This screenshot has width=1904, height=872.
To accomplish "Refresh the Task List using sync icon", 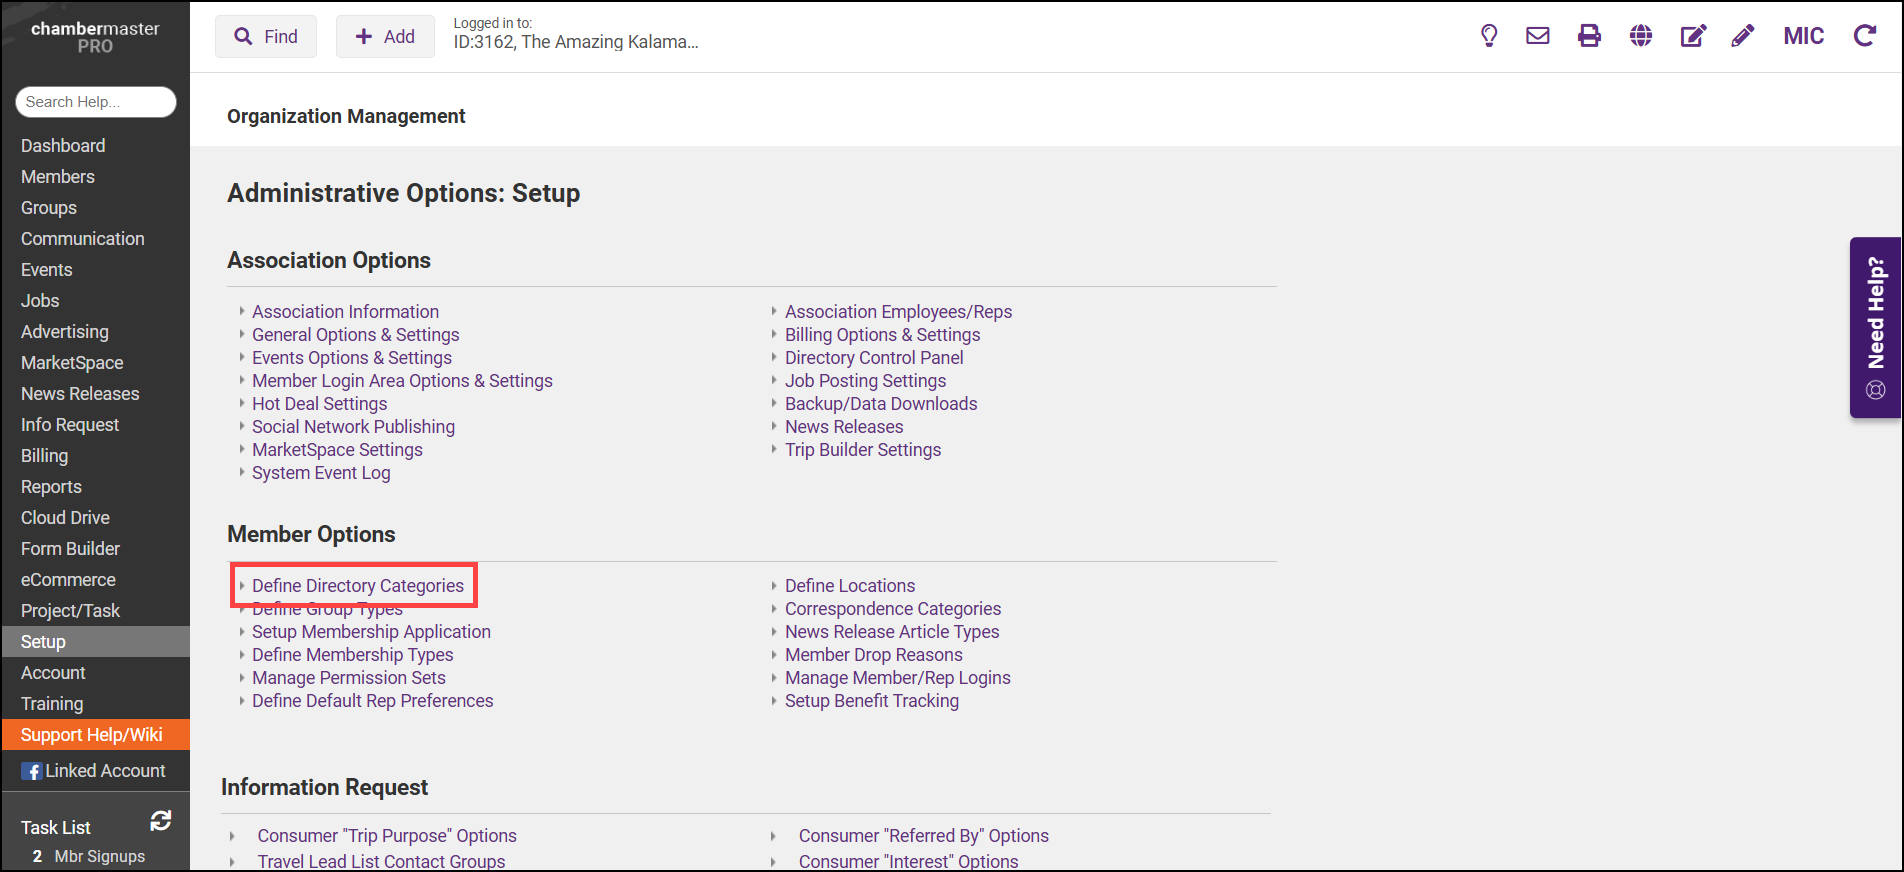I will point(161,821).
